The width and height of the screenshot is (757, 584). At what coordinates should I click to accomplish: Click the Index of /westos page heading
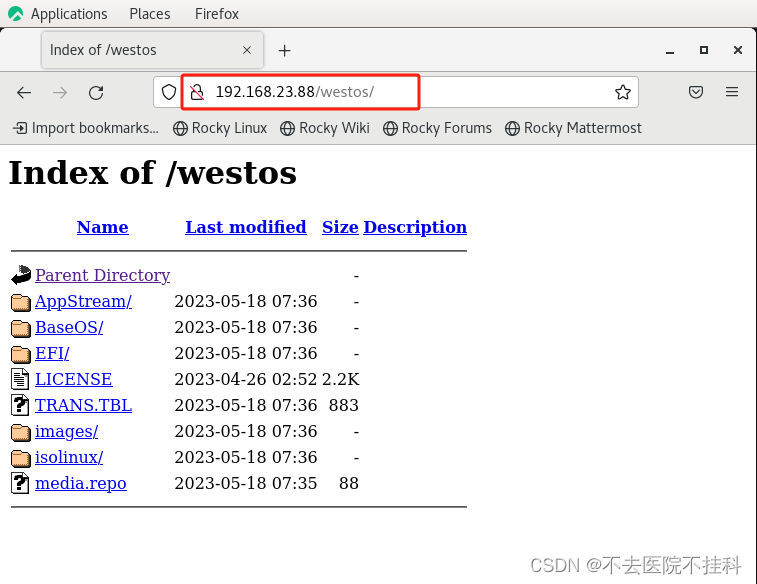point(153,173)
